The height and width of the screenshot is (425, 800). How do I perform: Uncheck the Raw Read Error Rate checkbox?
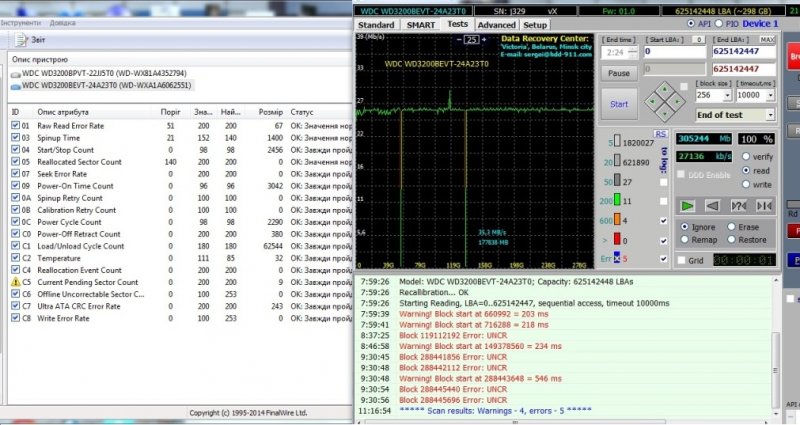point(15,126)
